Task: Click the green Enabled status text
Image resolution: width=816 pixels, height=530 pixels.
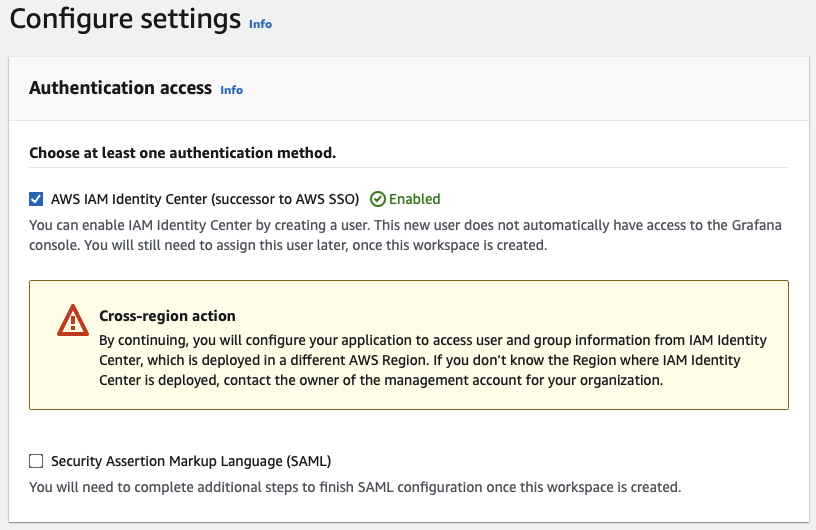Action: point(414,199)
